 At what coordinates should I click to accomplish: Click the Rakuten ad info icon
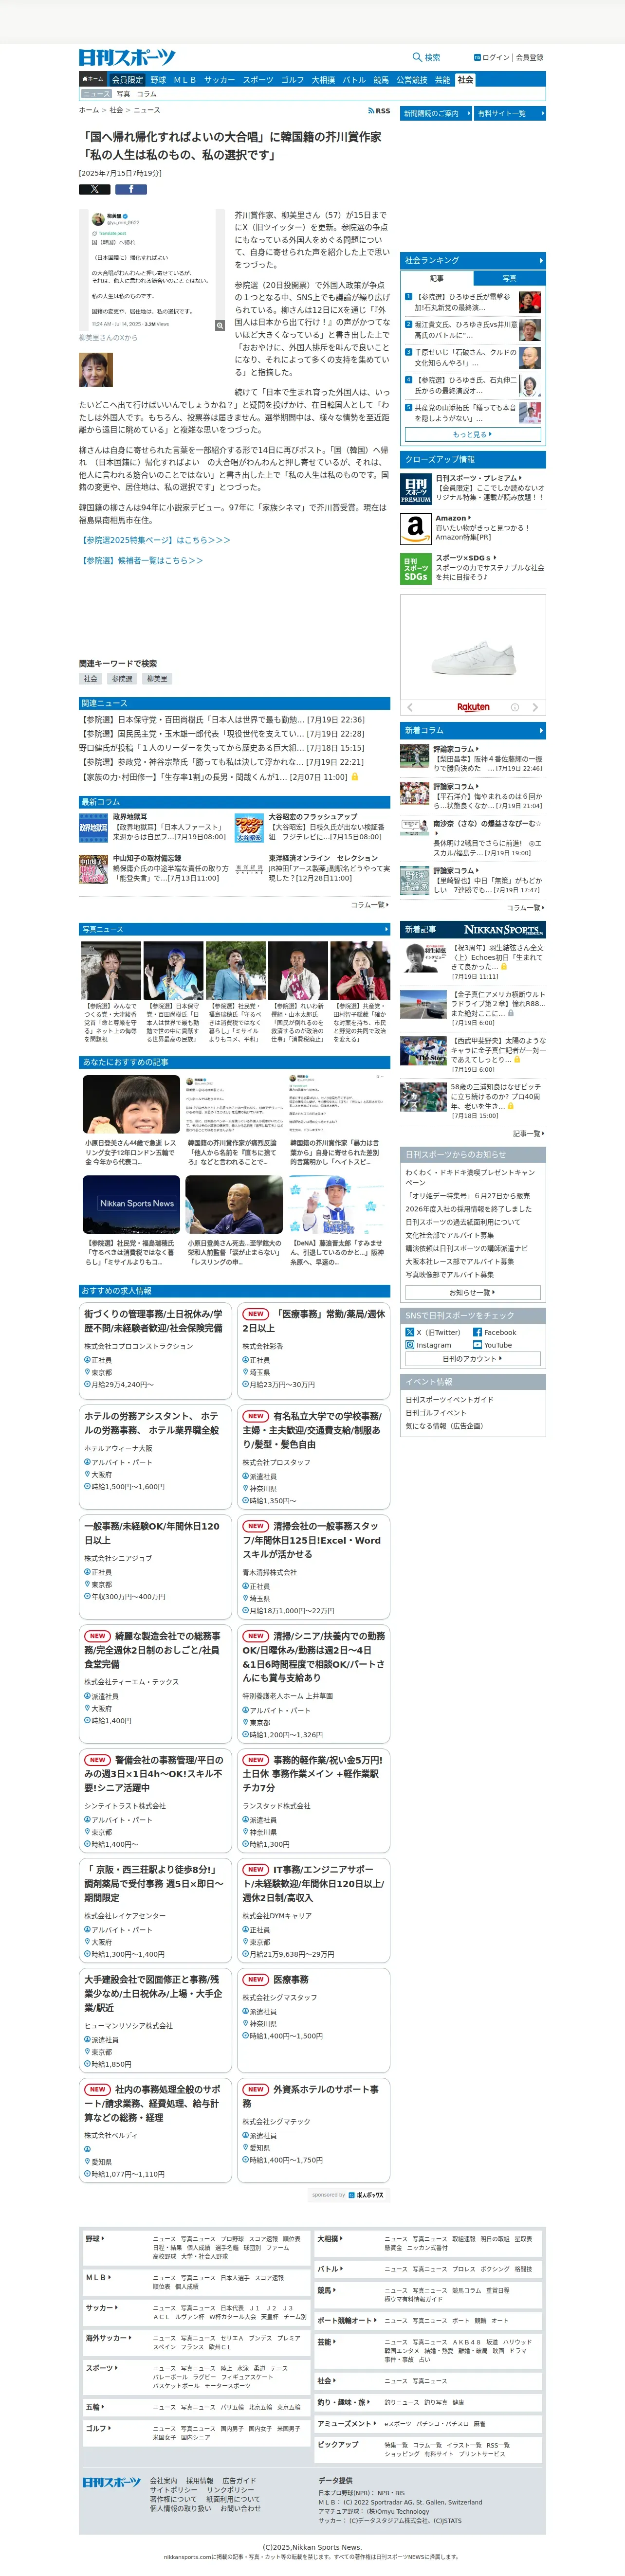(x=515, y=707)
